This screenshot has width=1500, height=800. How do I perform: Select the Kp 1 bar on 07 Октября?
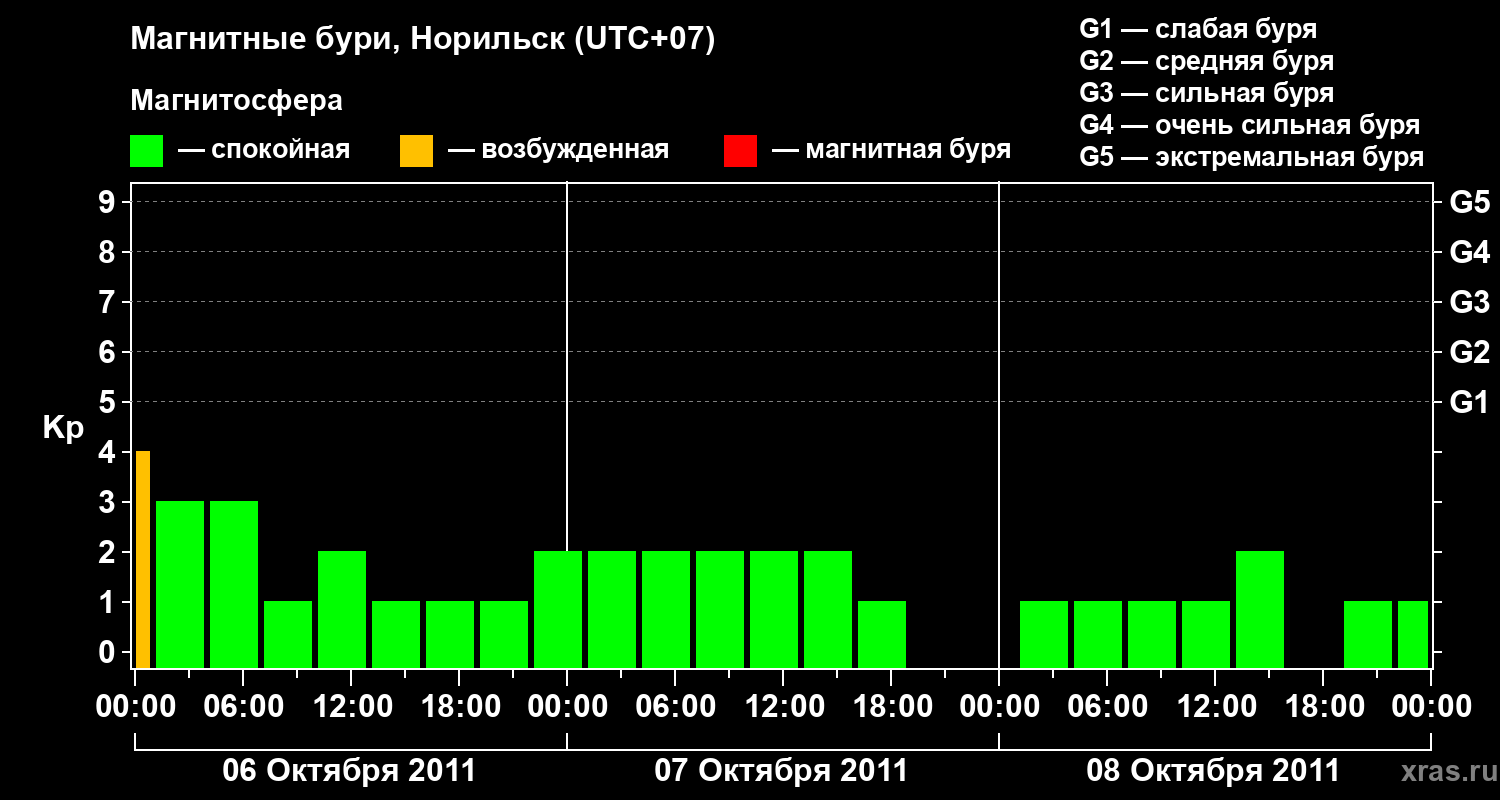click(x=882, y=634)
